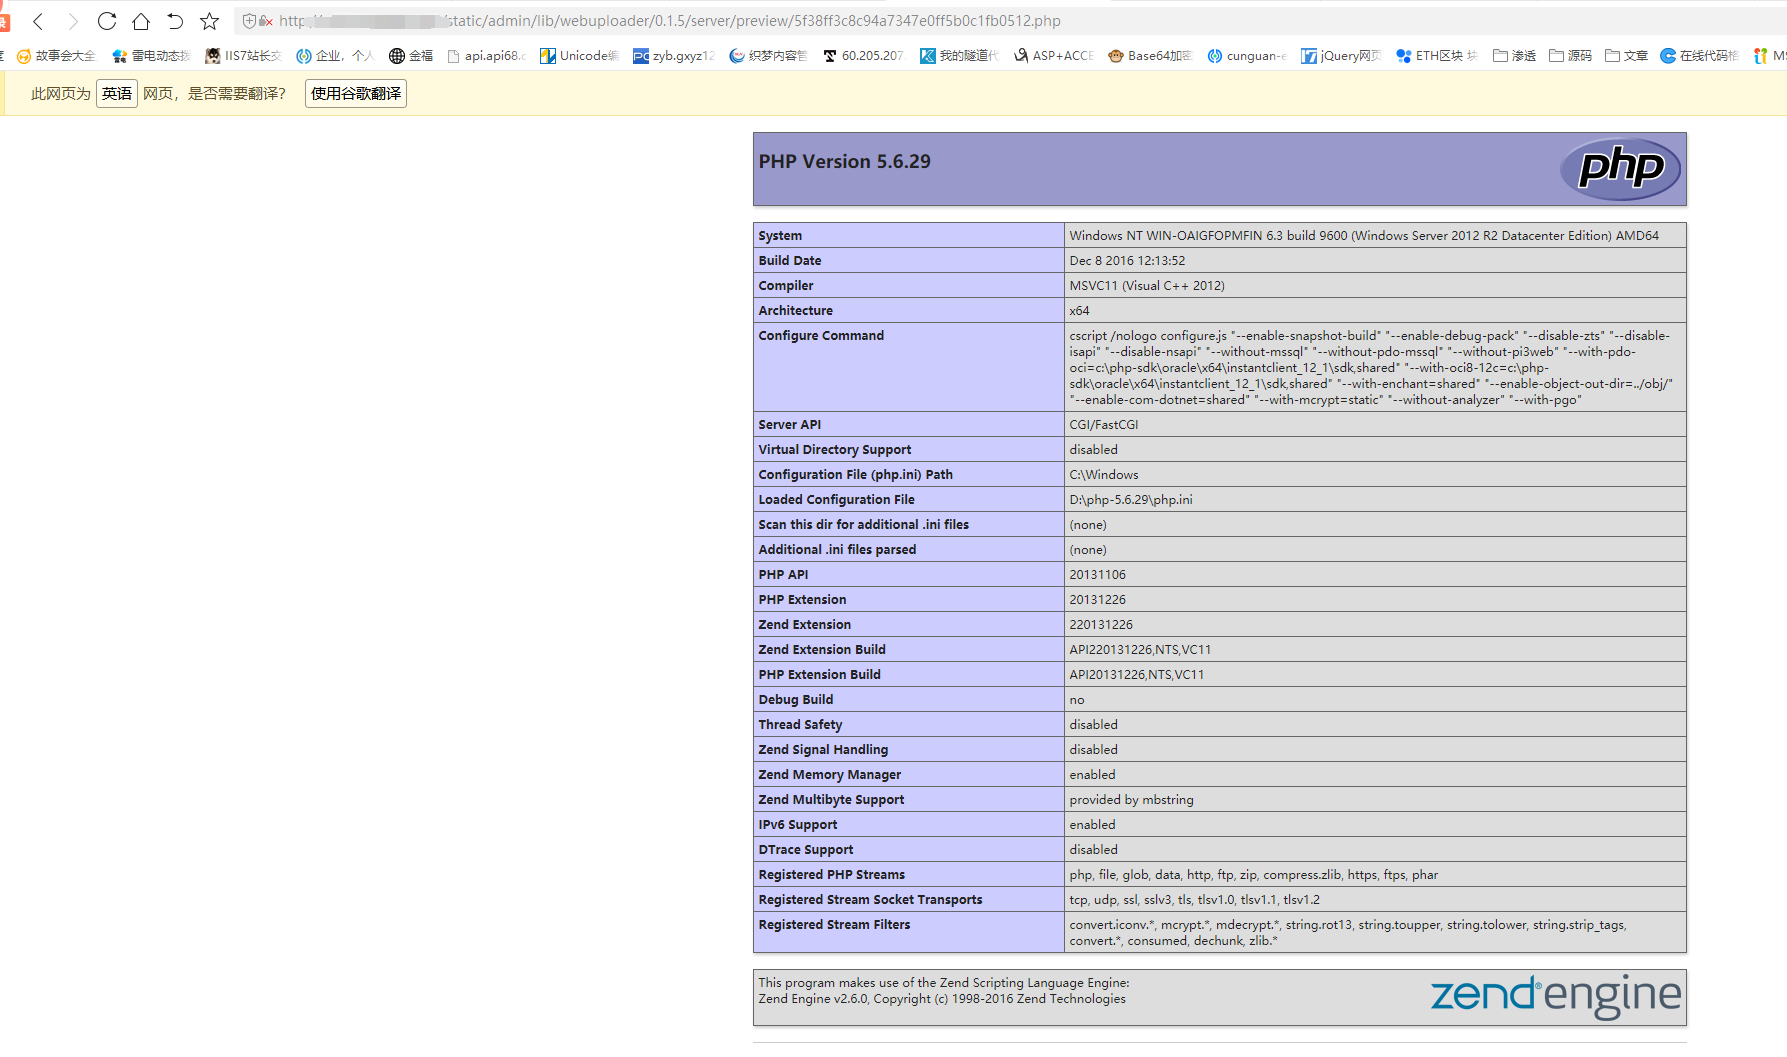Click the Registered Stream Filters label
This screenshot has width=1787, height=1057.
(x=834, y=925)
